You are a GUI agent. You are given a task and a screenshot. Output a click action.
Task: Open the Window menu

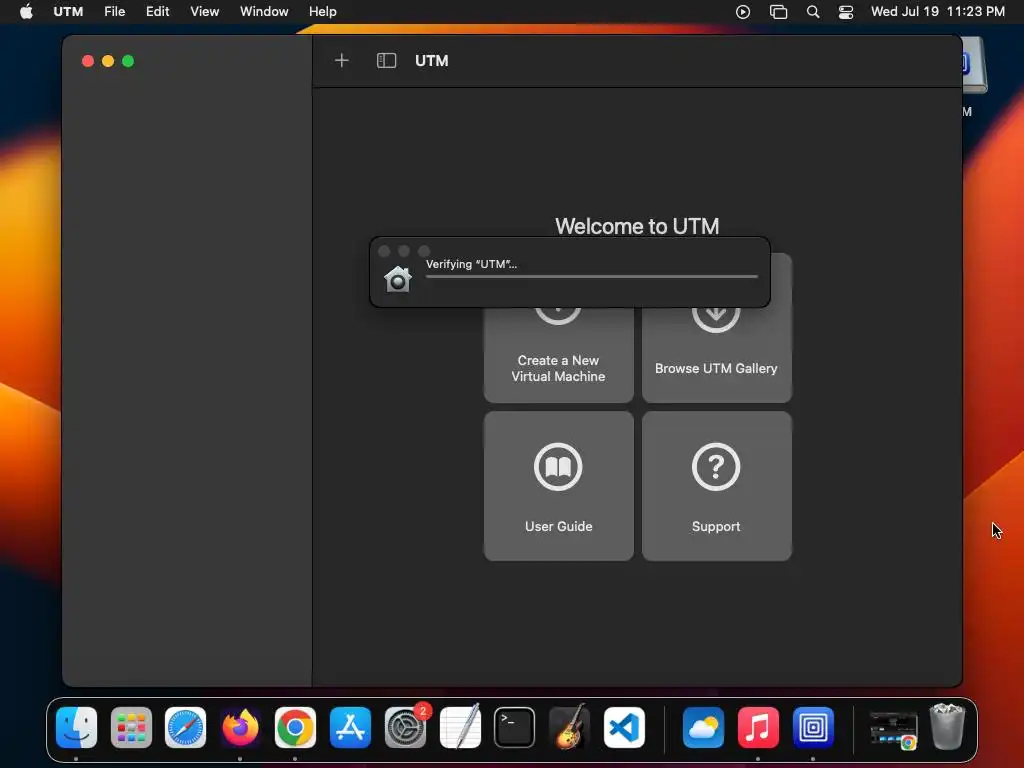(264, 12)
